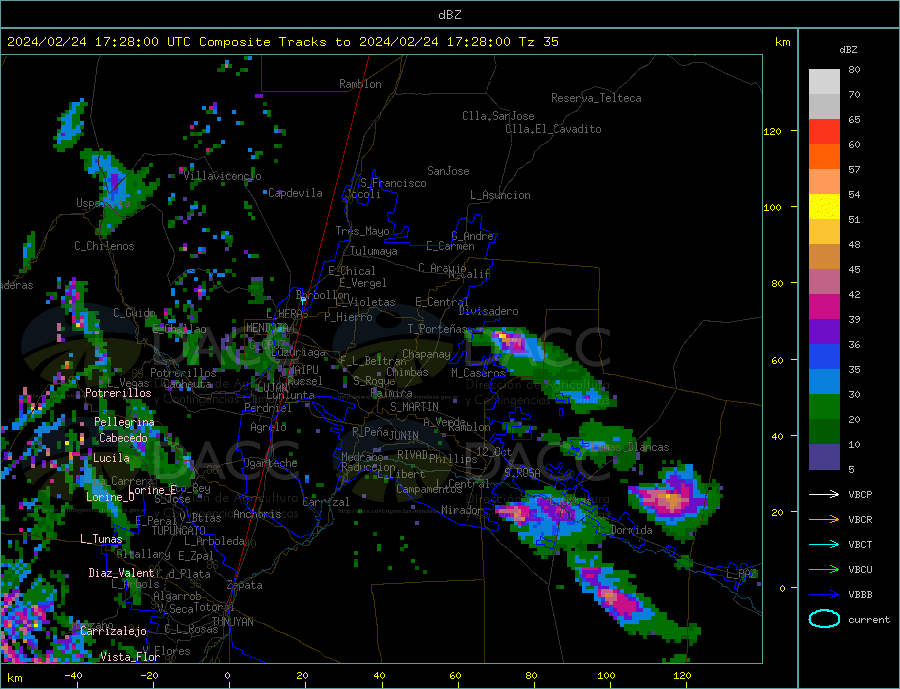Click the small cyan marker beside Borbollon
The height and width of the screenshot is (689, 900).
tap(303, 300)
